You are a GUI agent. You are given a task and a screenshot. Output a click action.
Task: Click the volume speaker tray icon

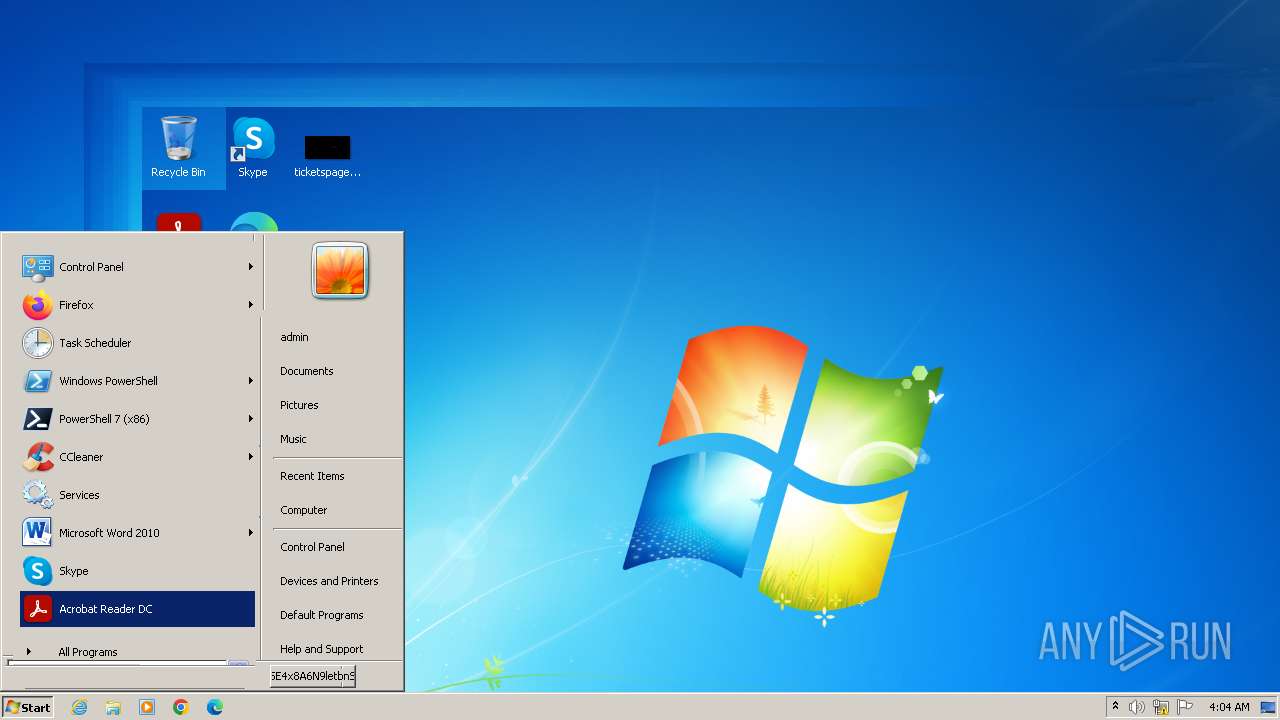coord(1137,707)
